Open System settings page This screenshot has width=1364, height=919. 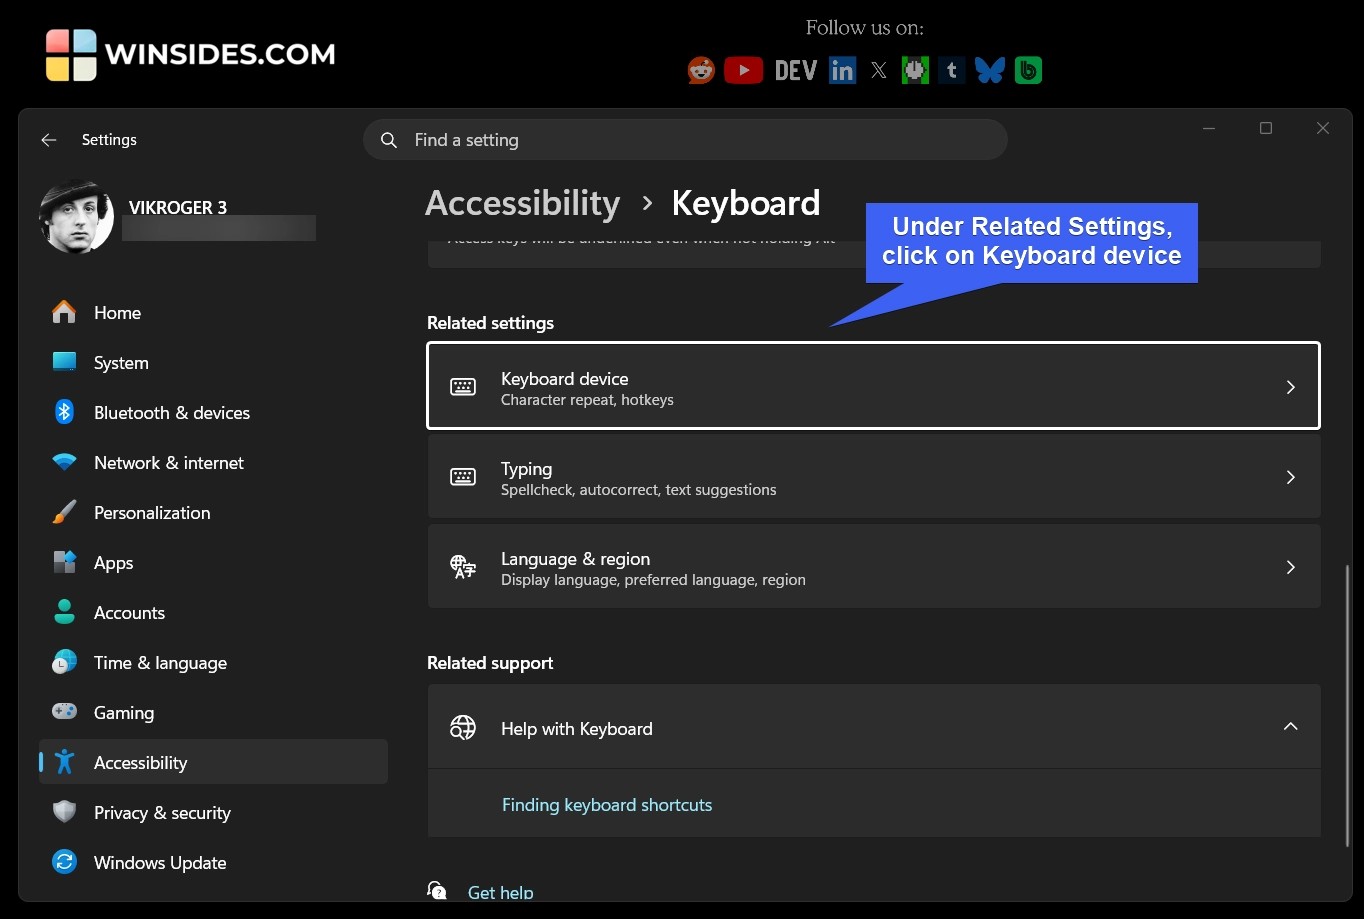[213, 362]
